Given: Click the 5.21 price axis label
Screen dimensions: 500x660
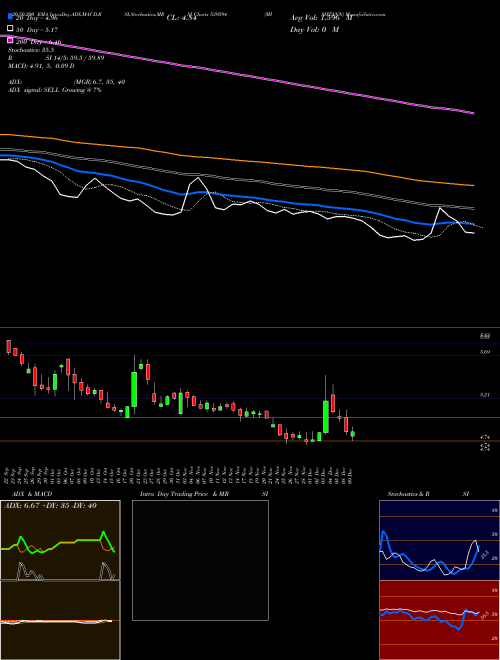Looking at the screenshot, I should pyautogui.click(x=484, y=395).
